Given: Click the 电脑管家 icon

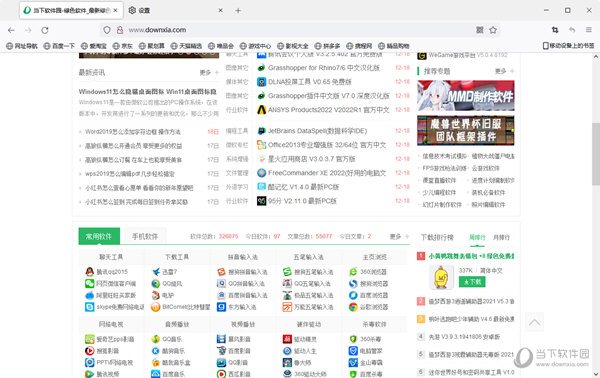Looking at the screenshot, I should point(353,351).
